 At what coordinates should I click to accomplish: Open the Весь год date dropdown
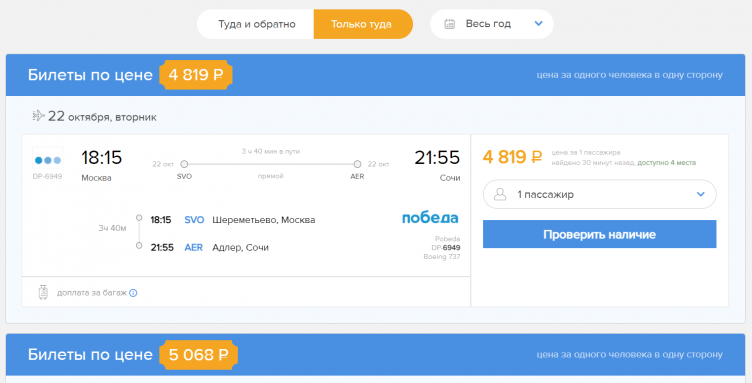pyautogui.click(x=492, y=24)
